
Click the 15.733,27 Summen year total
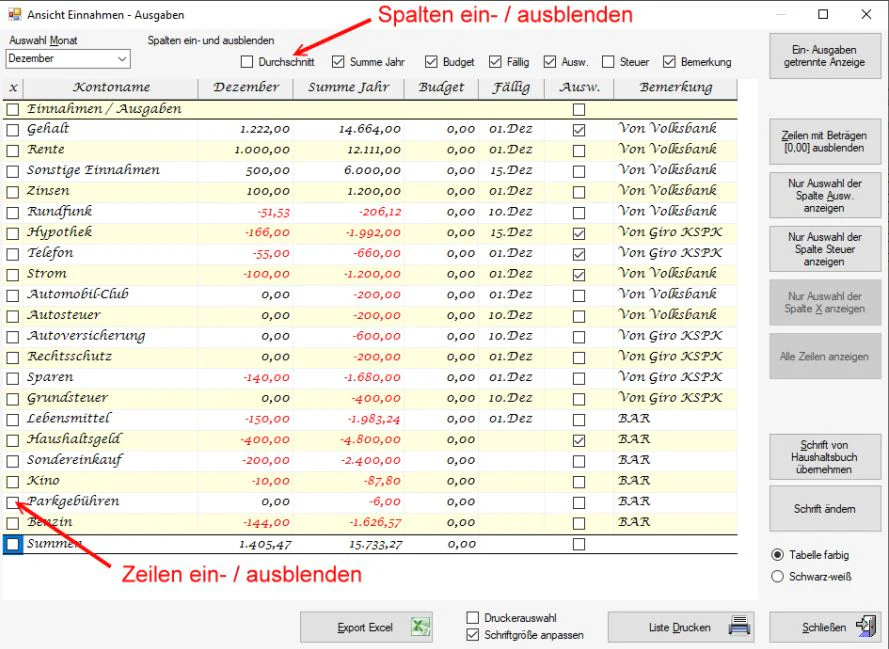pyautogui.click(x=375, y=545)
